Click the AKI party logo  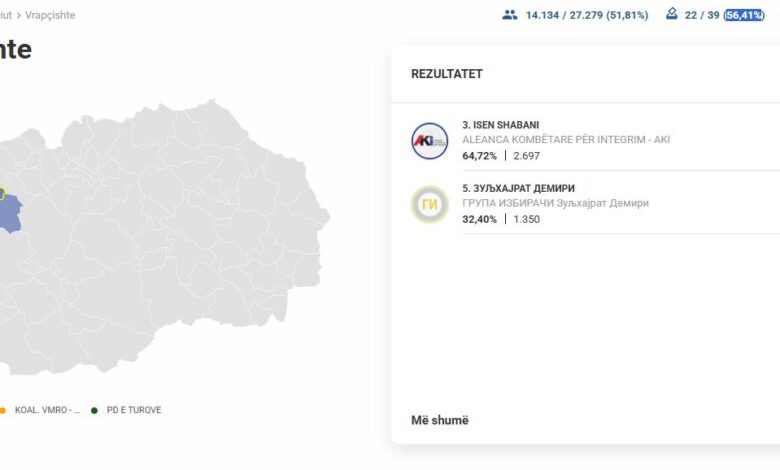coord(430,141)
